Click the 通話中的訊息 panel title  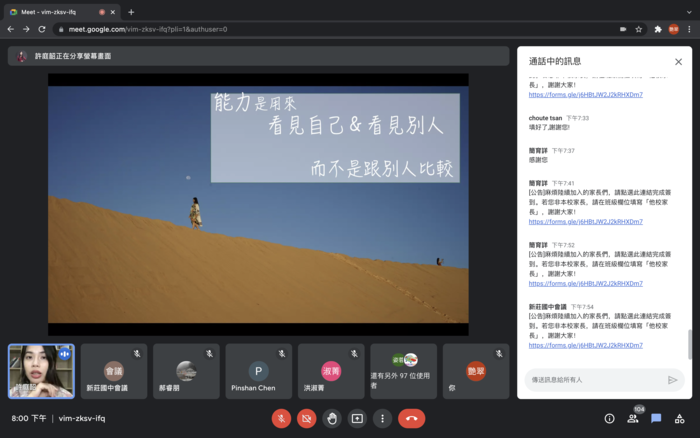tap(555, 61)
